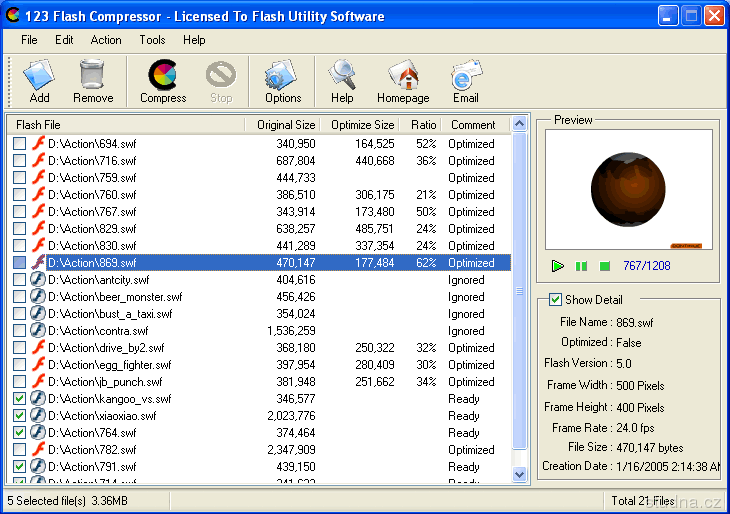Open the Homepage toolbar icon

tap(403, 80)
